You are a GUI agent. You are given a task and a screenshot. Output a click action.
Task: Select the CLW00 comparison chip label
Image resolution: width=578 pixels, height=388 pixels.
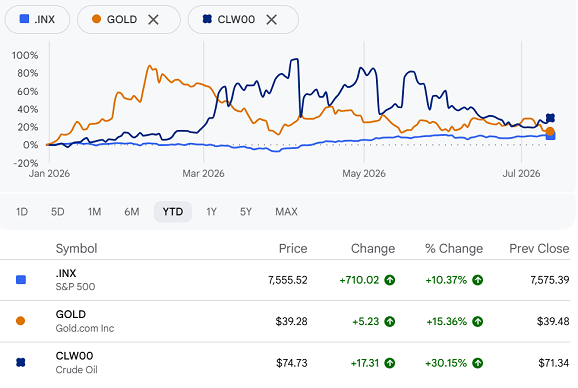(x=236, y=20)
